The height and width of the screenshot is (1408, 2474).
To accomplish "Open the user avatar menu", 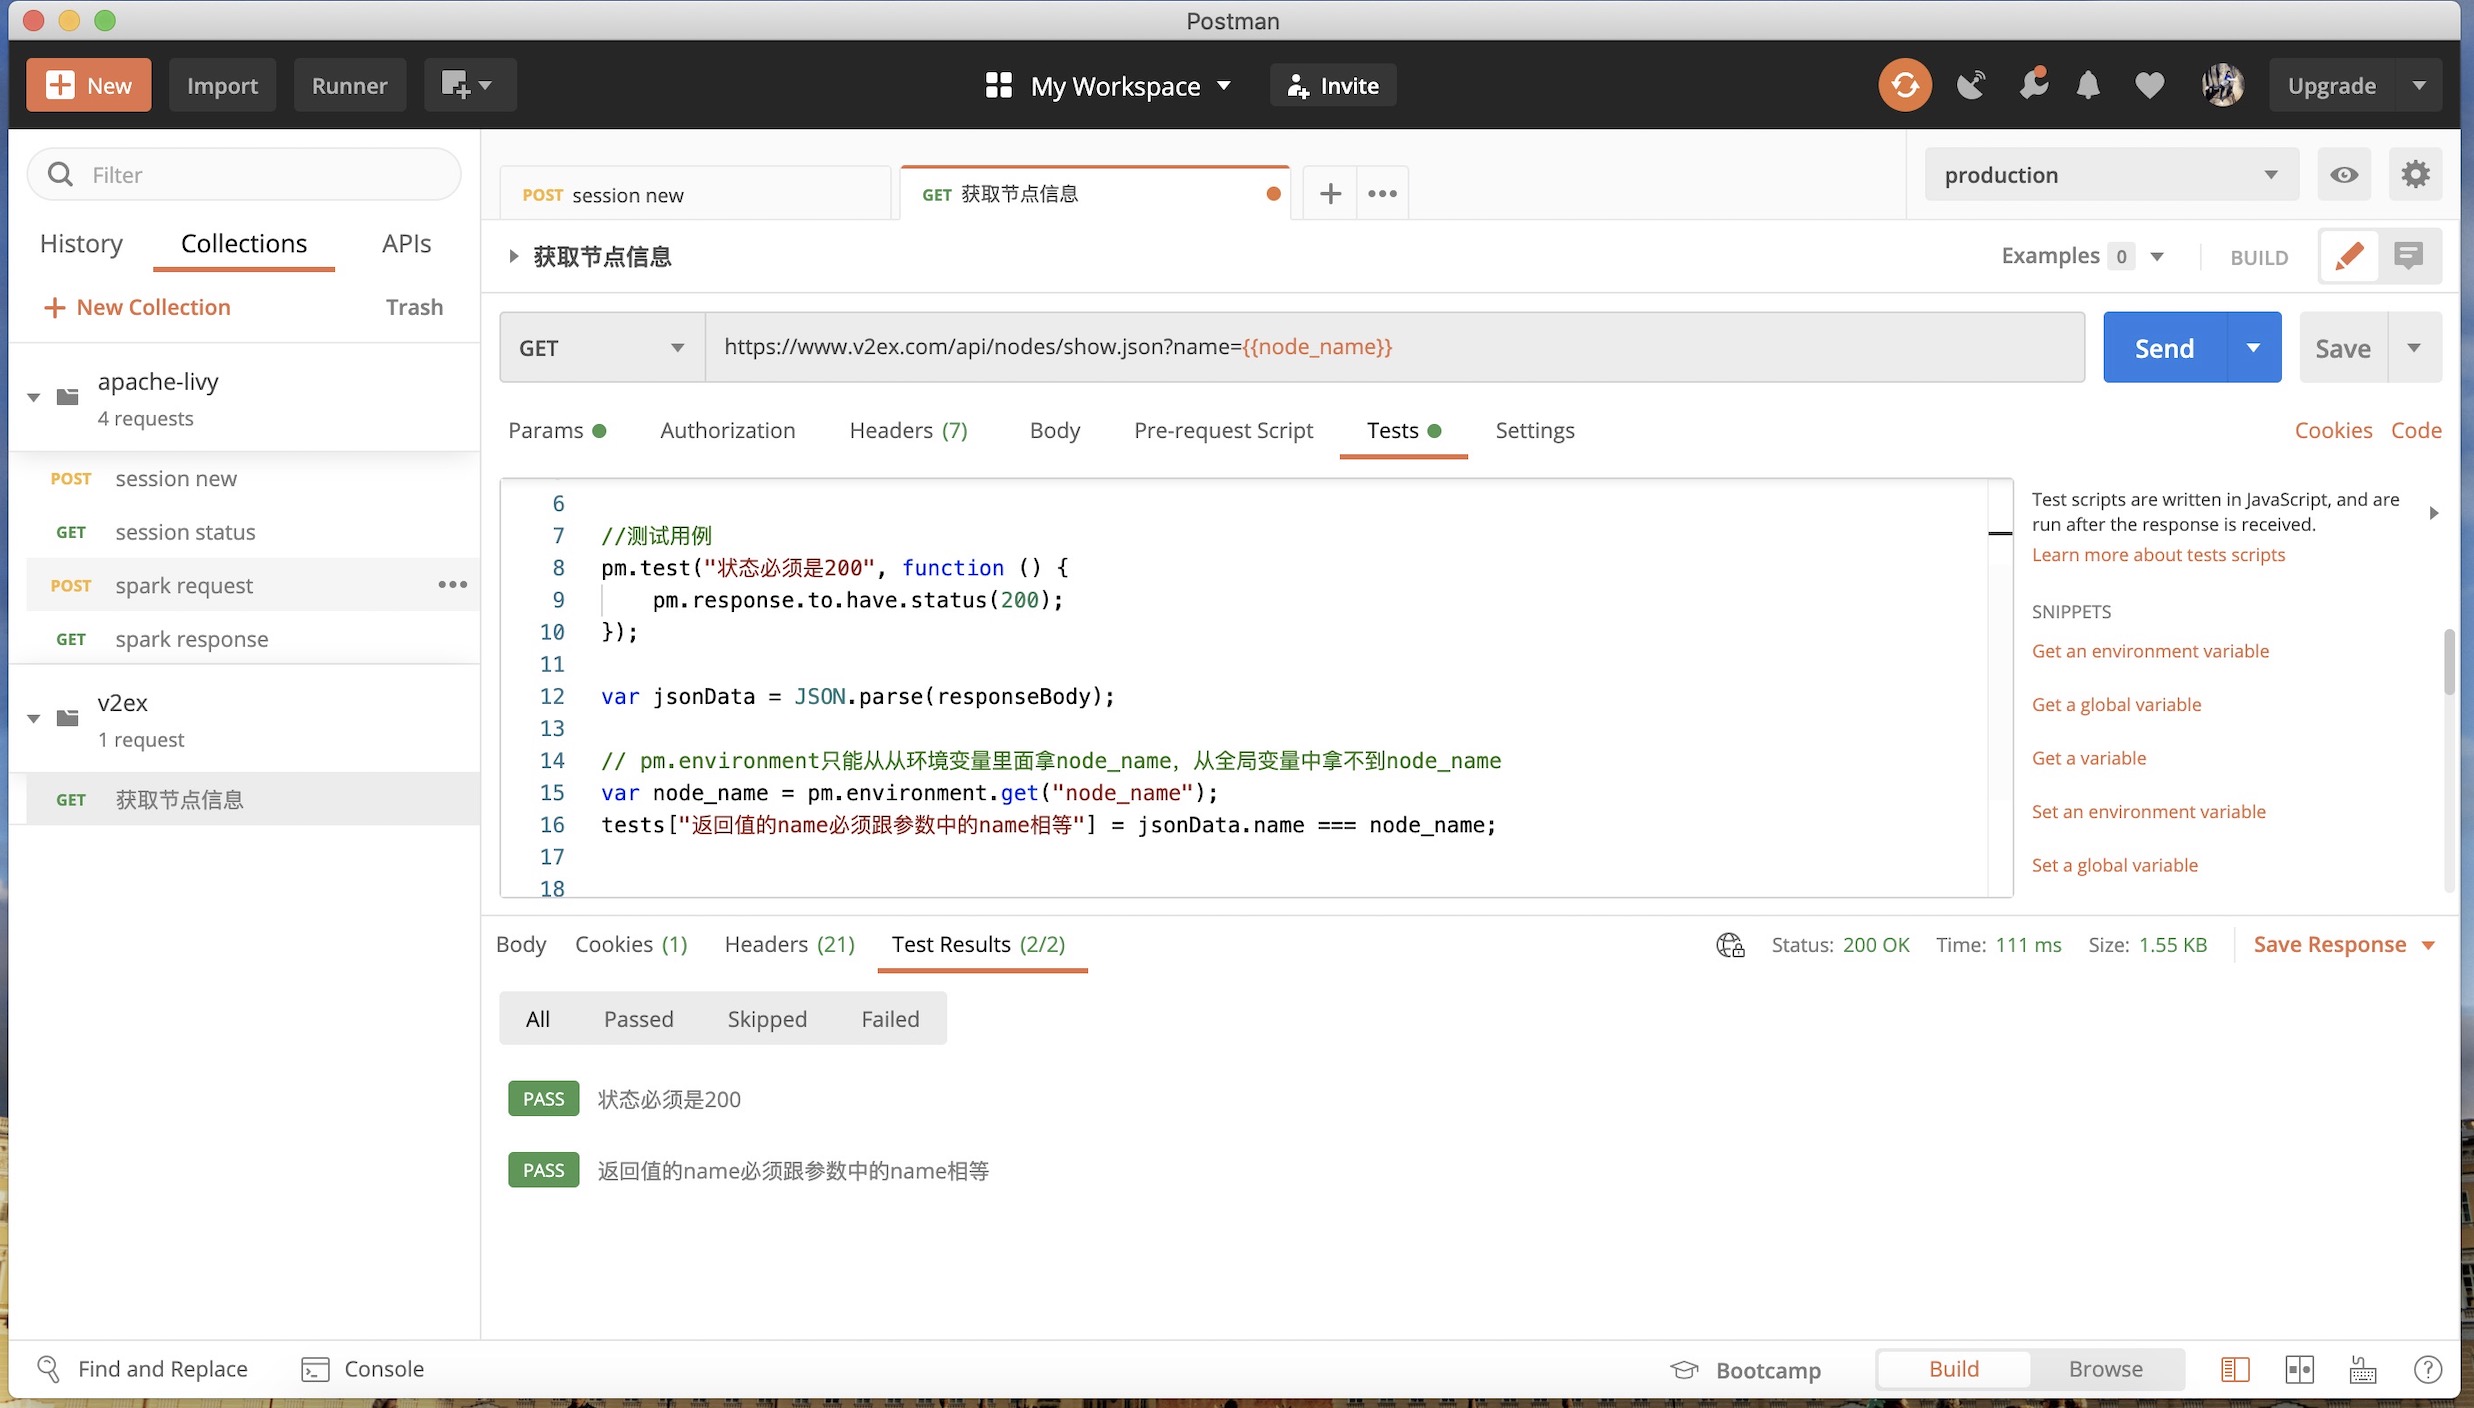I will (2222, 85).
